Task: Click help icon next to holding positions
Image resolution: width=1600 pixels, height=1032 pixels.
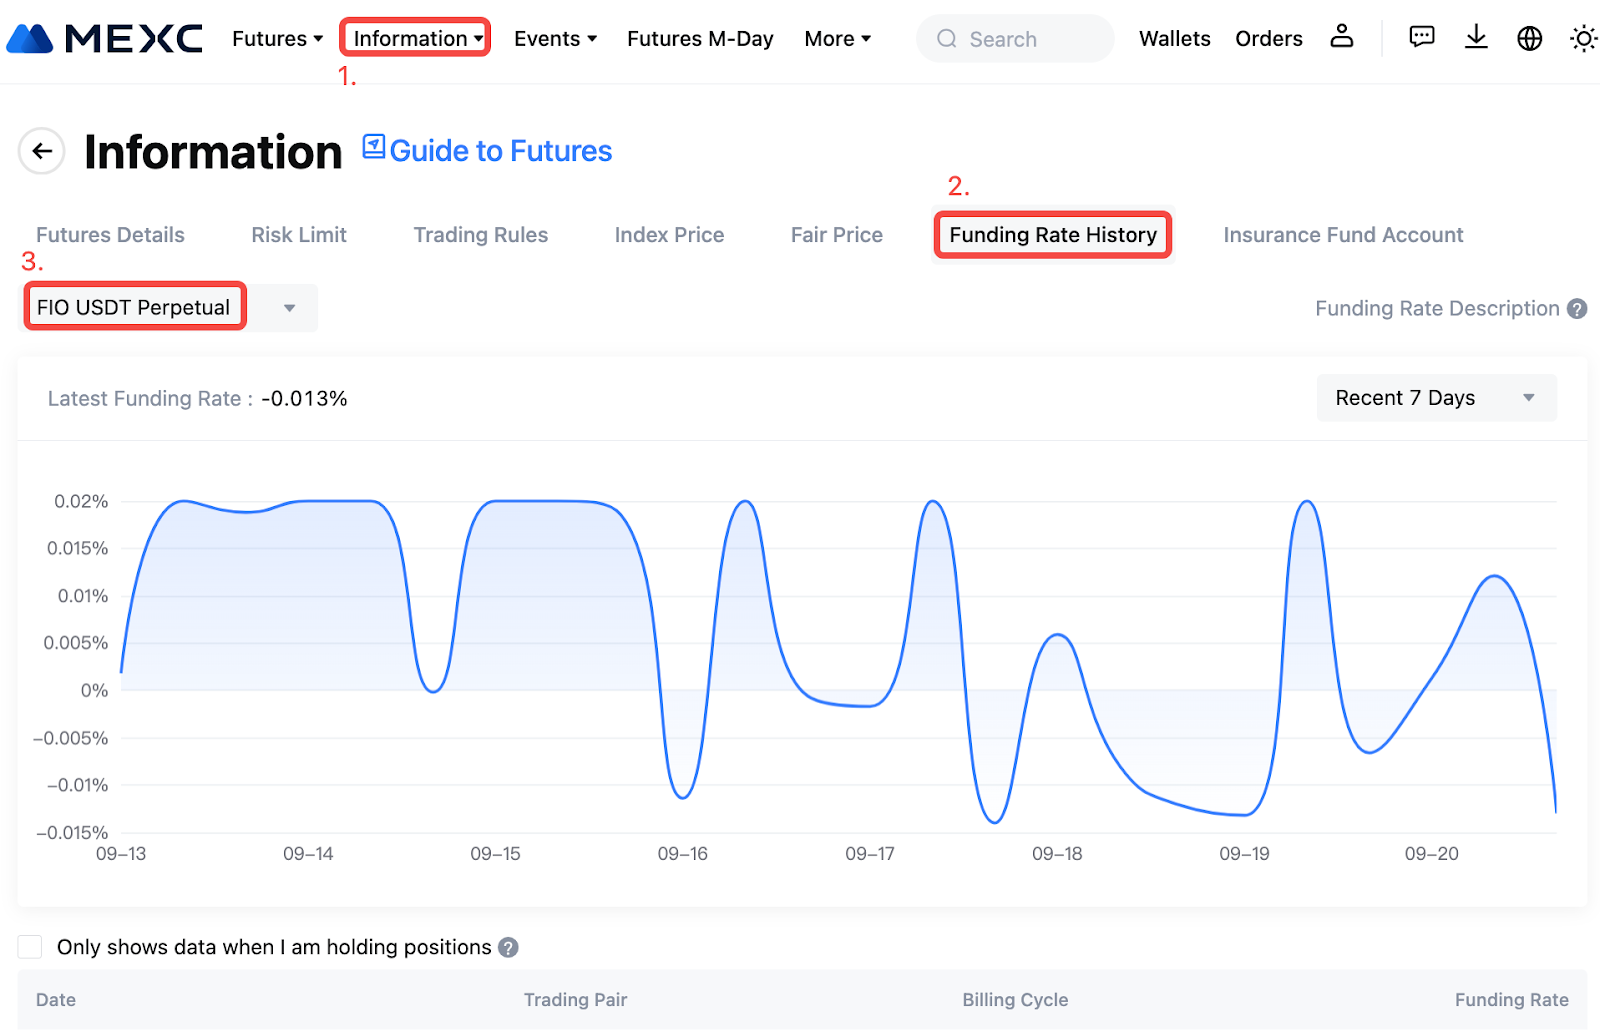Action: click(x=508, y=947)
